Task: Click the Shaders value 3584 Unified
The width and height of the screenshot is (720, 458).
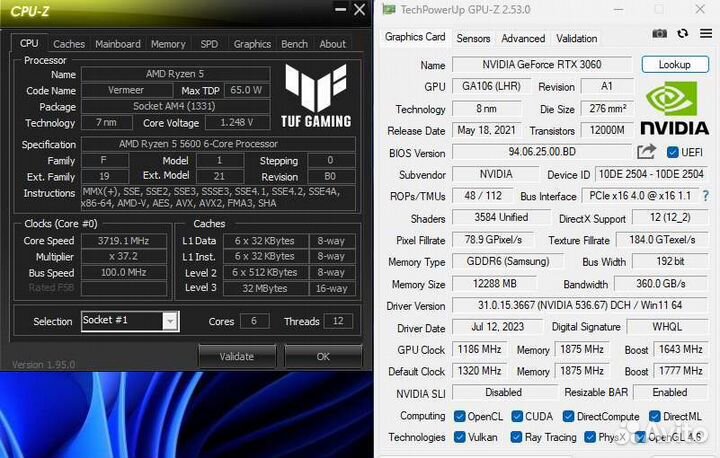Action: pos(501,217)
